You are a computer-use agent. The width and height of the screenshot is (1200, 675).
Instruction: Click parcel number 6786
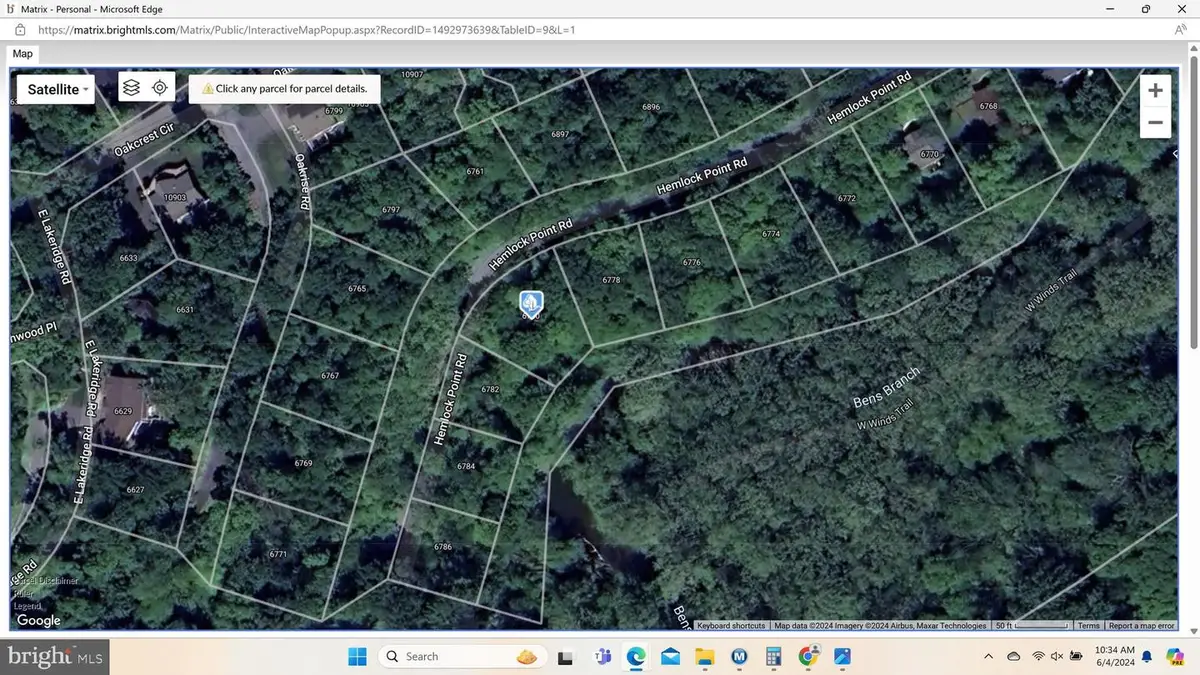pyautogui.click(x=443, y=548)
